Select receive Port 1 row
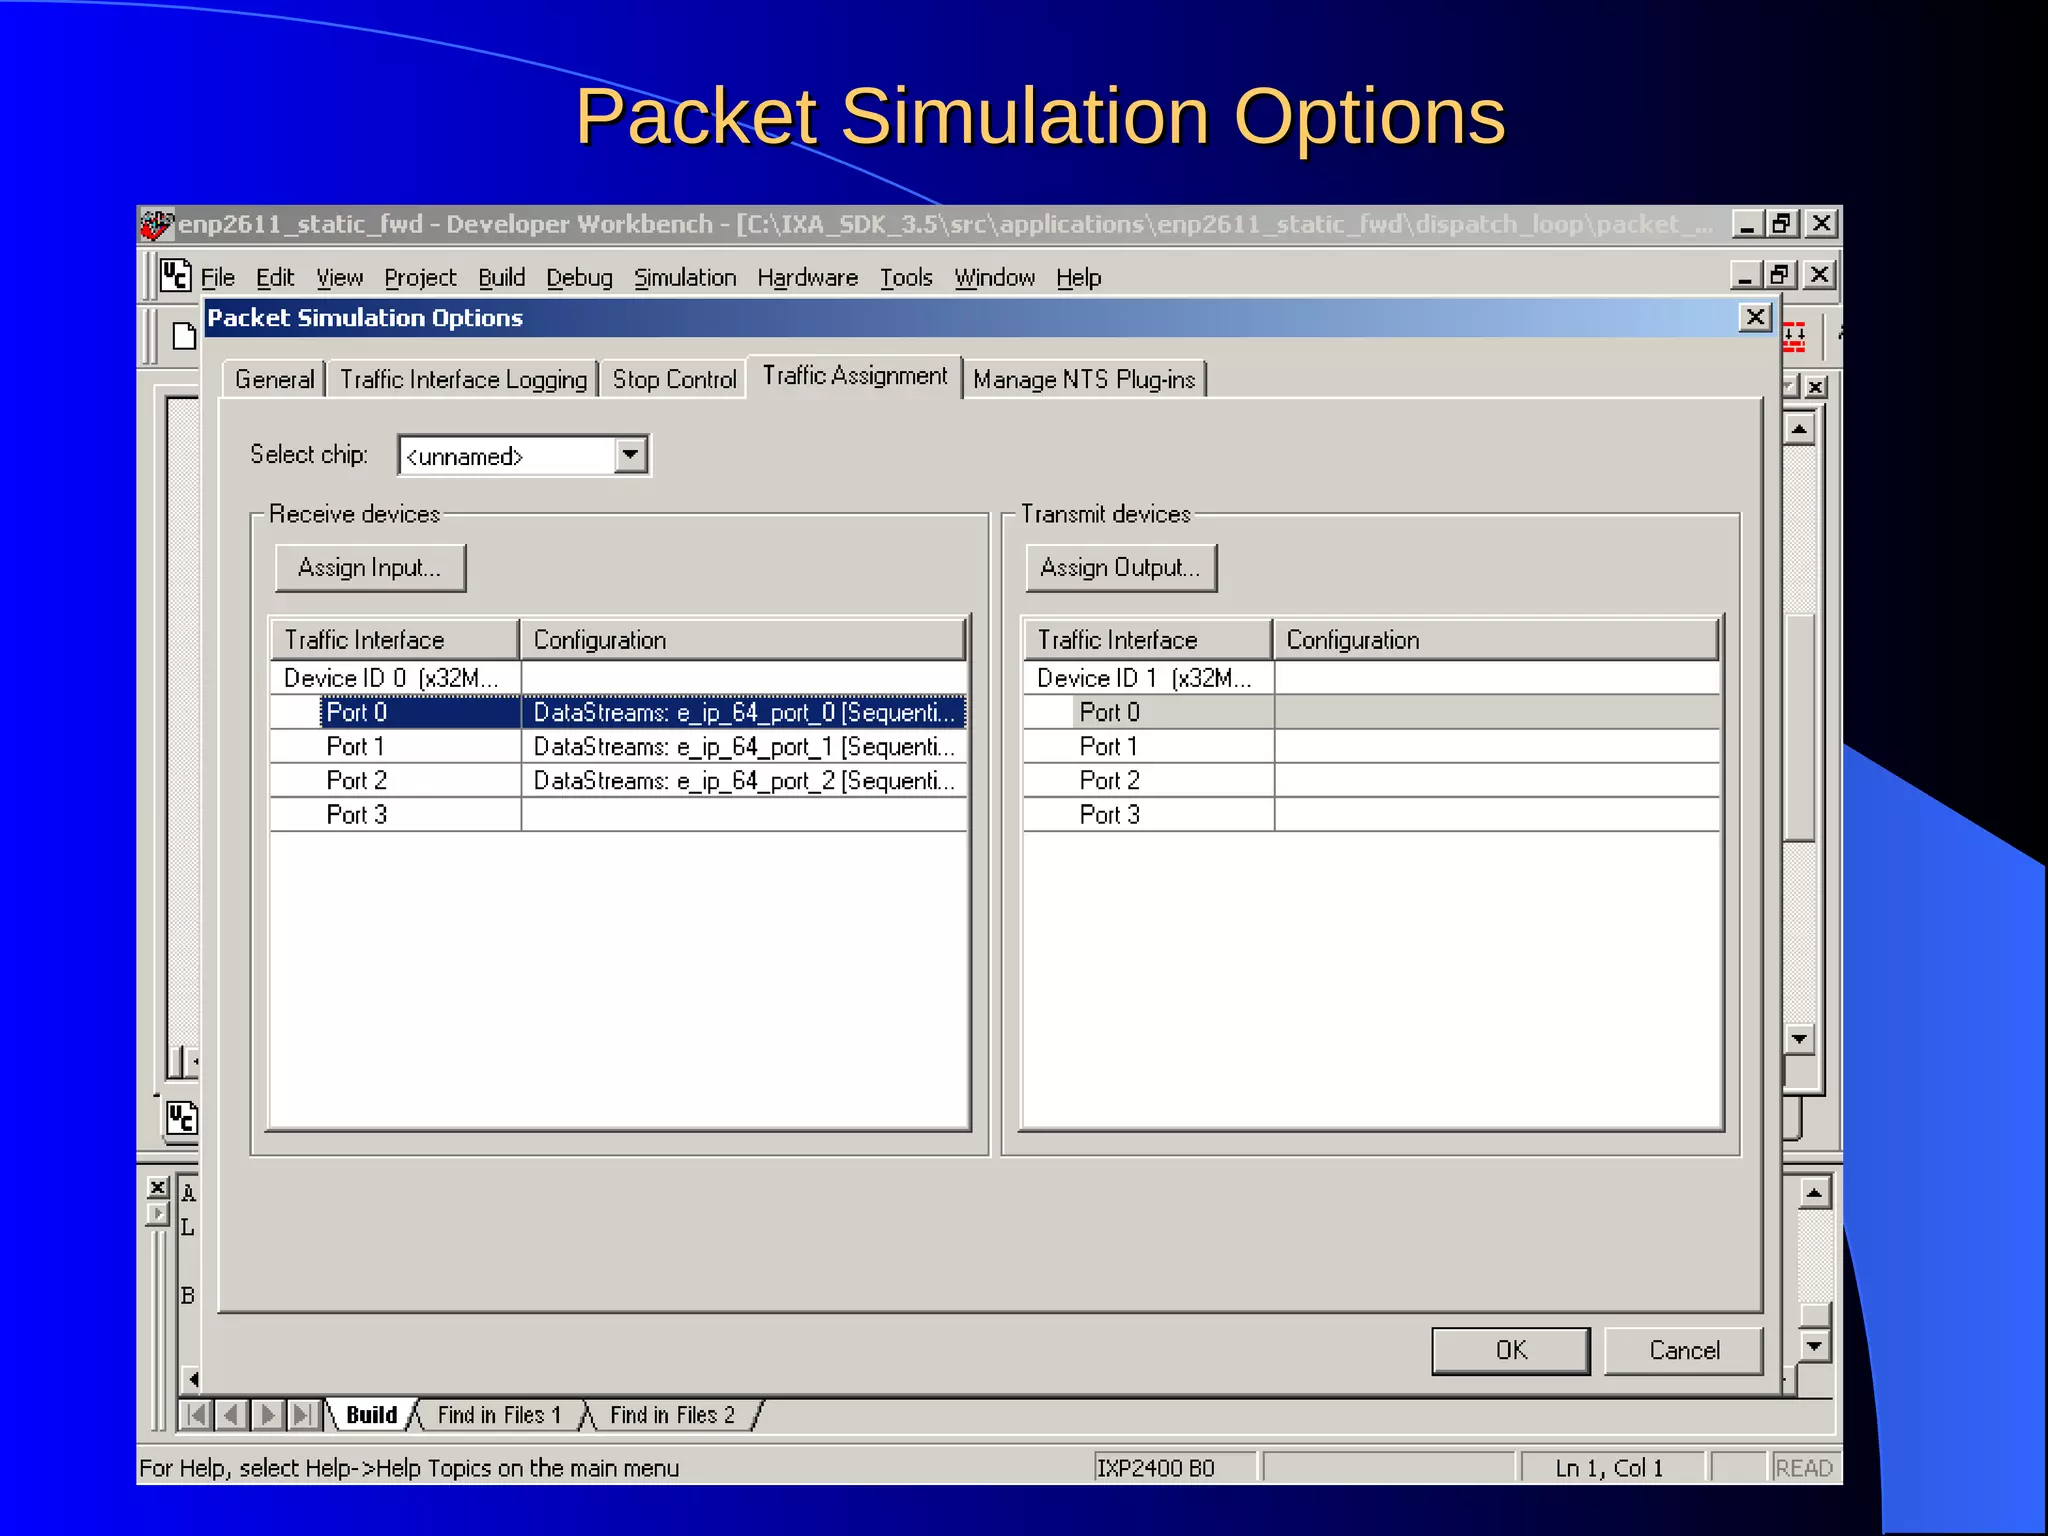 [618, 746]
